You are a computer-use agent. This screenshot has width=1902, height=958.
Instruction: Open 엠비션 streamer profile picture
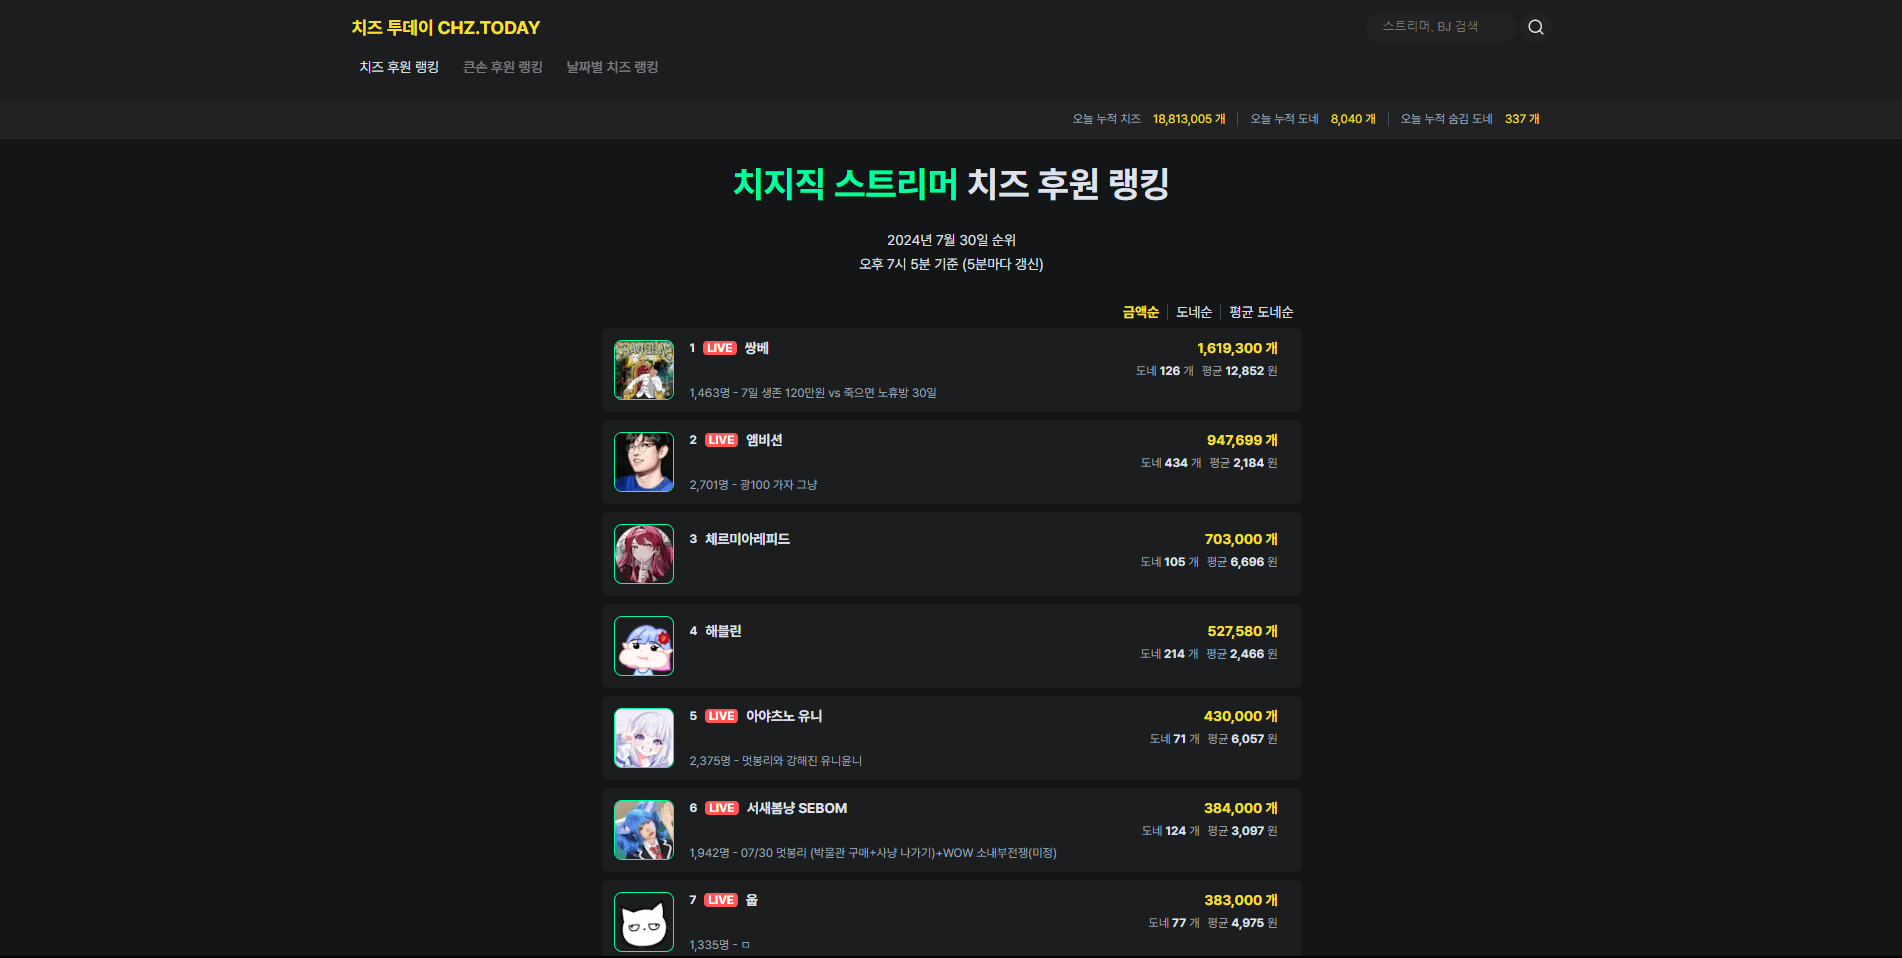[644, 462]
